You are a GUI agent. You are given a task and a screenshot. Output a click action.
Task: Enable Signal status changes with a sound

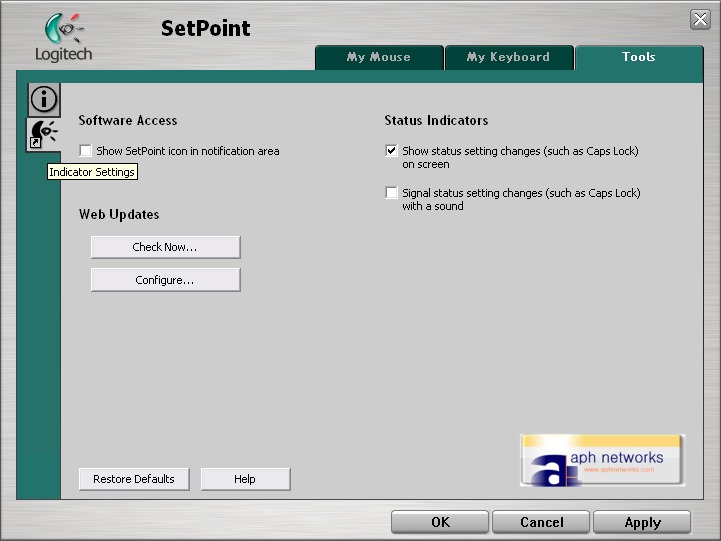[x=392, y=193]
